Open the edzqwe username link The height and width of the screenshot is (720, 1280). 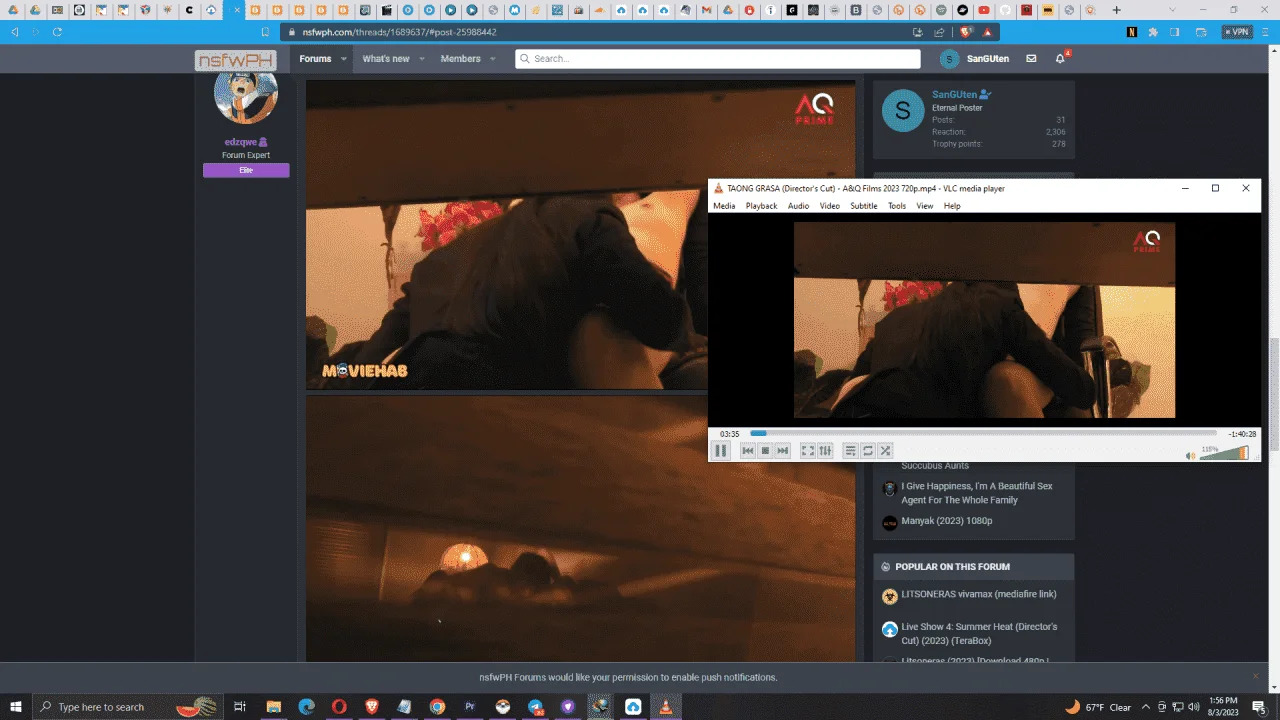[241, 142]
